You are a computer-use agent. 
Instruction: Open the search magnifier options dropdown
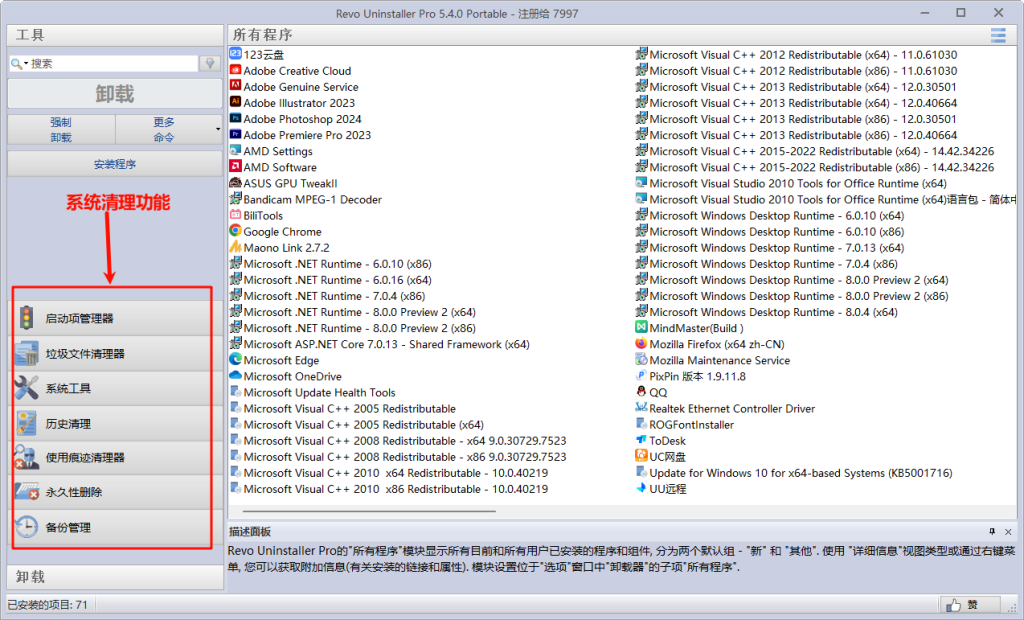(18, 63)
